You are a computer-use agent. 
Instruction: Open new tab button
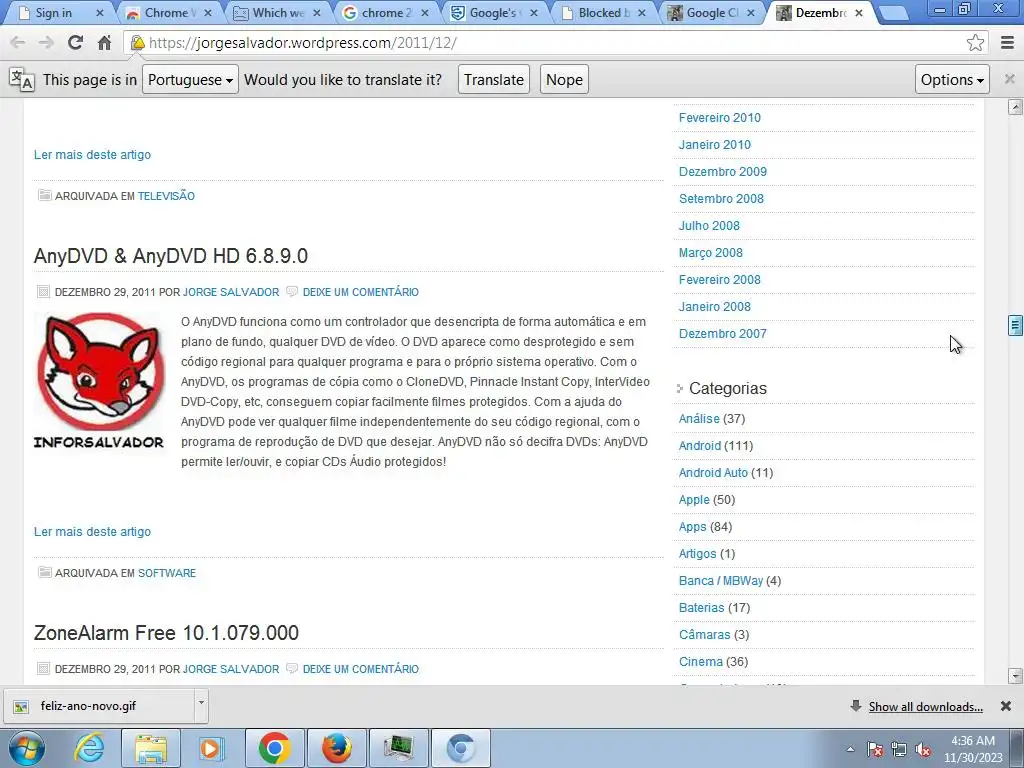893,12
